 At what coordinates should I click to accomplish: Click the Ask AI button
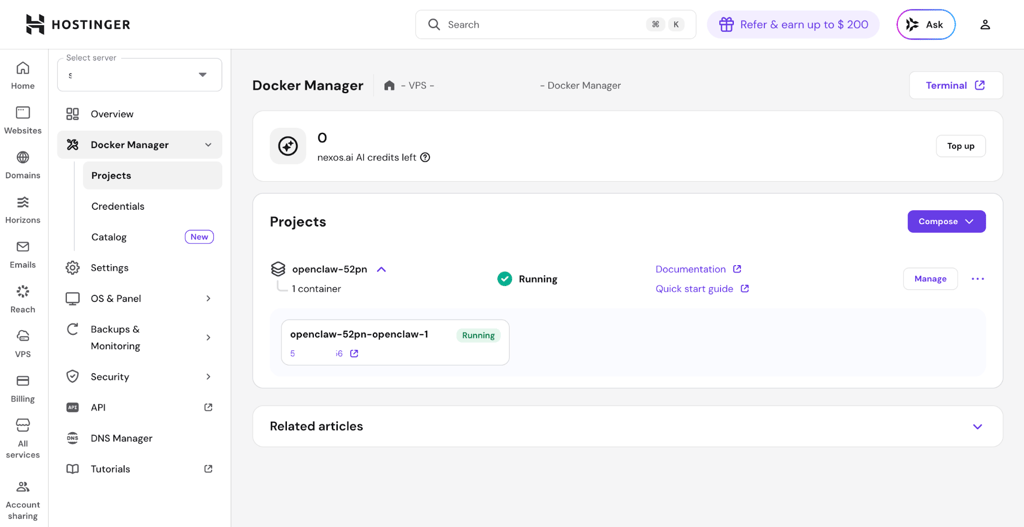[x=926, y=25]
